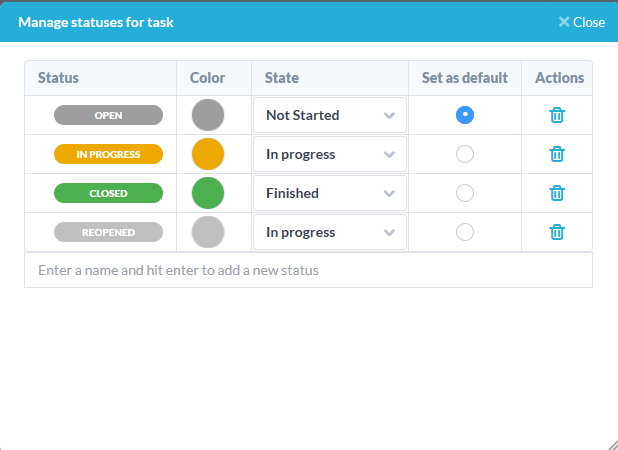Remove the CLOSED status with trash icon
The image size is (618, 450).
pyautogui.click(x=557, y=193)
